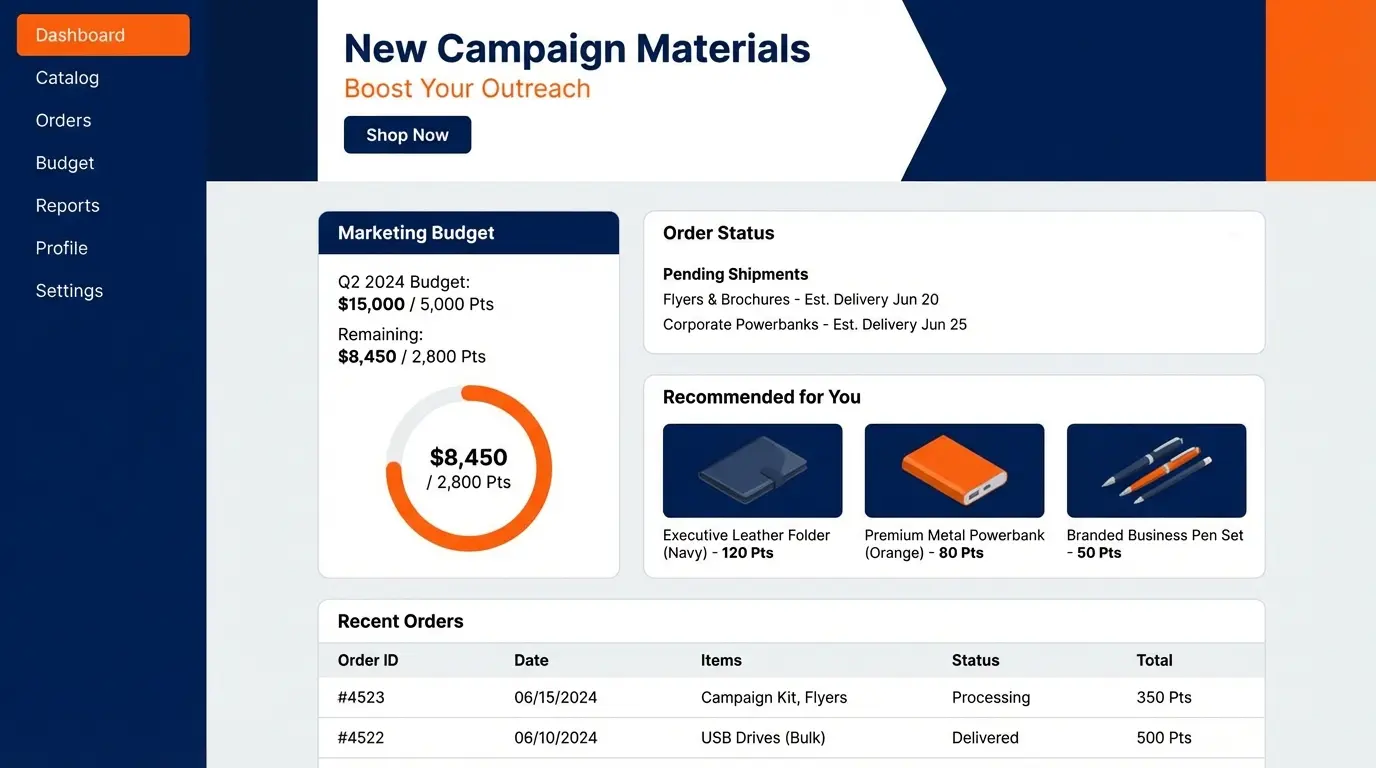Screen dimensions: 1376x768
Task: Select the Executive Leather Folder image
Action: click(752, 470)
